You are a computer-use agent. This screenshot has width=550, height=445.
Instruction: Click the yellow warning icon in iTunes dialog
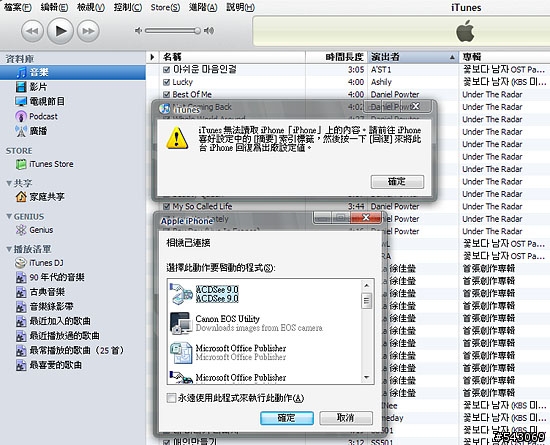tap(177, 138)
